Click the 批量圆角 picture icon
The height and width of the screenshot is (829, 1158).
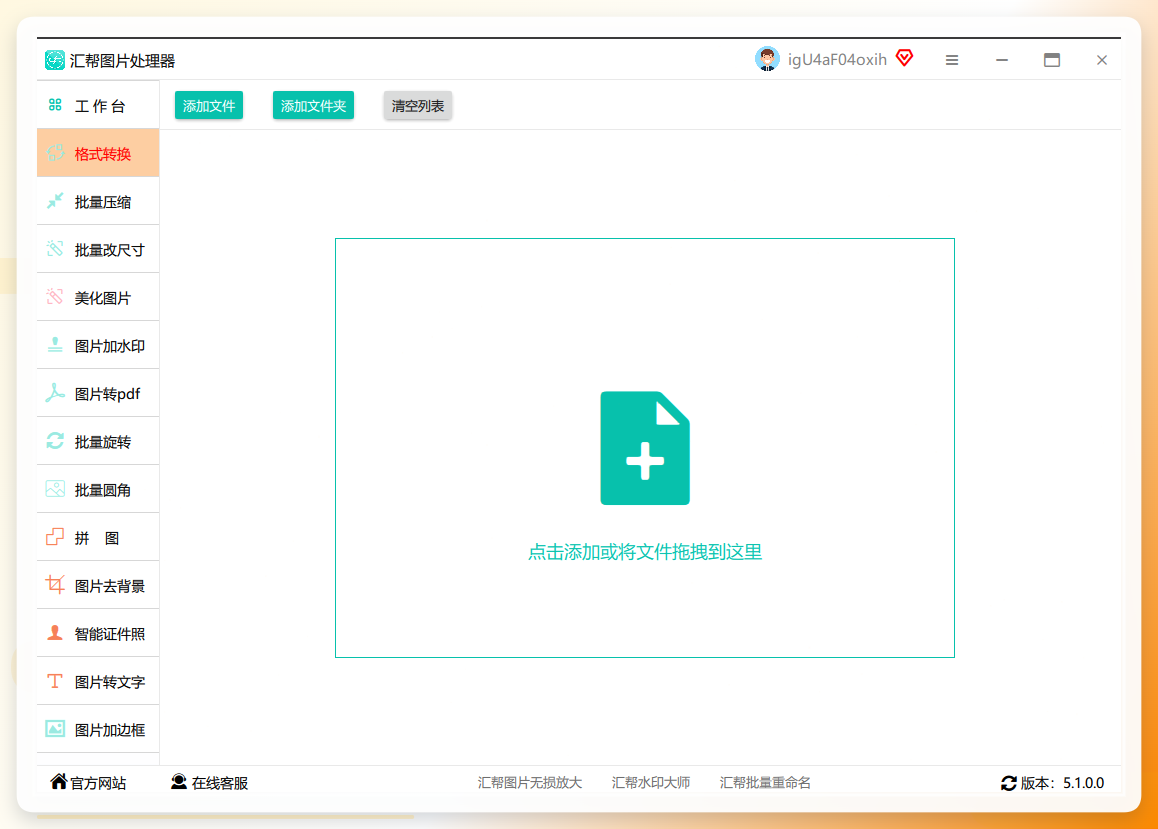point(55,489)
